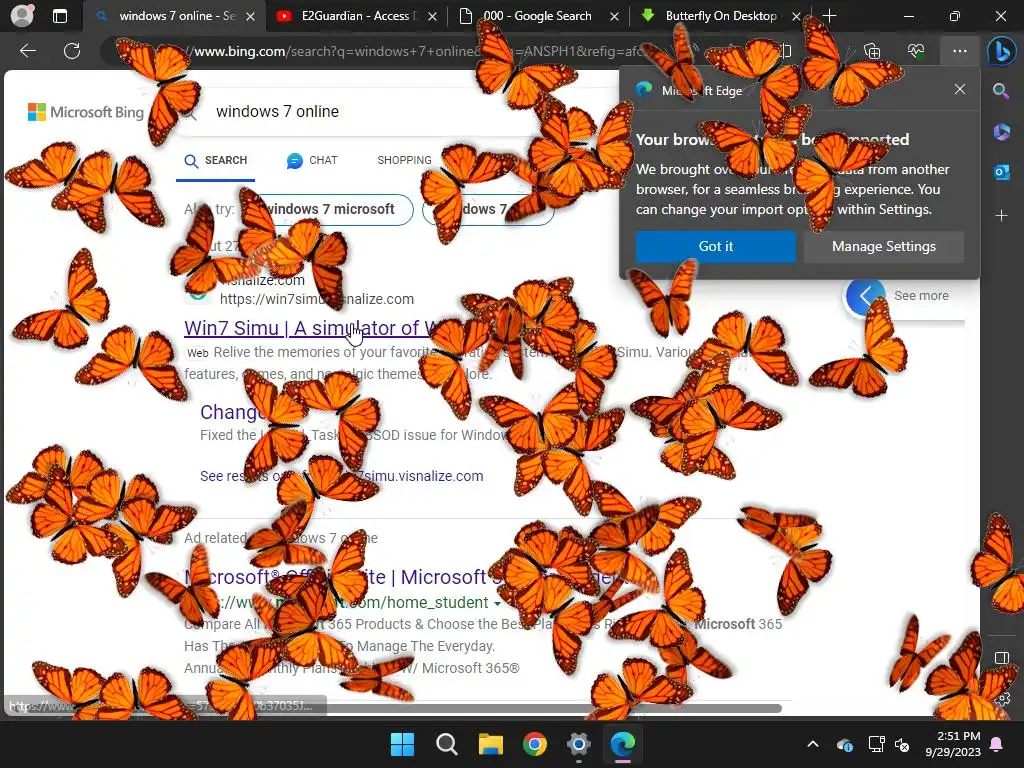Choose the windows 7 microsoft suggestion
This screenshot has width=1024, height=768.
[x=328, y=209]
